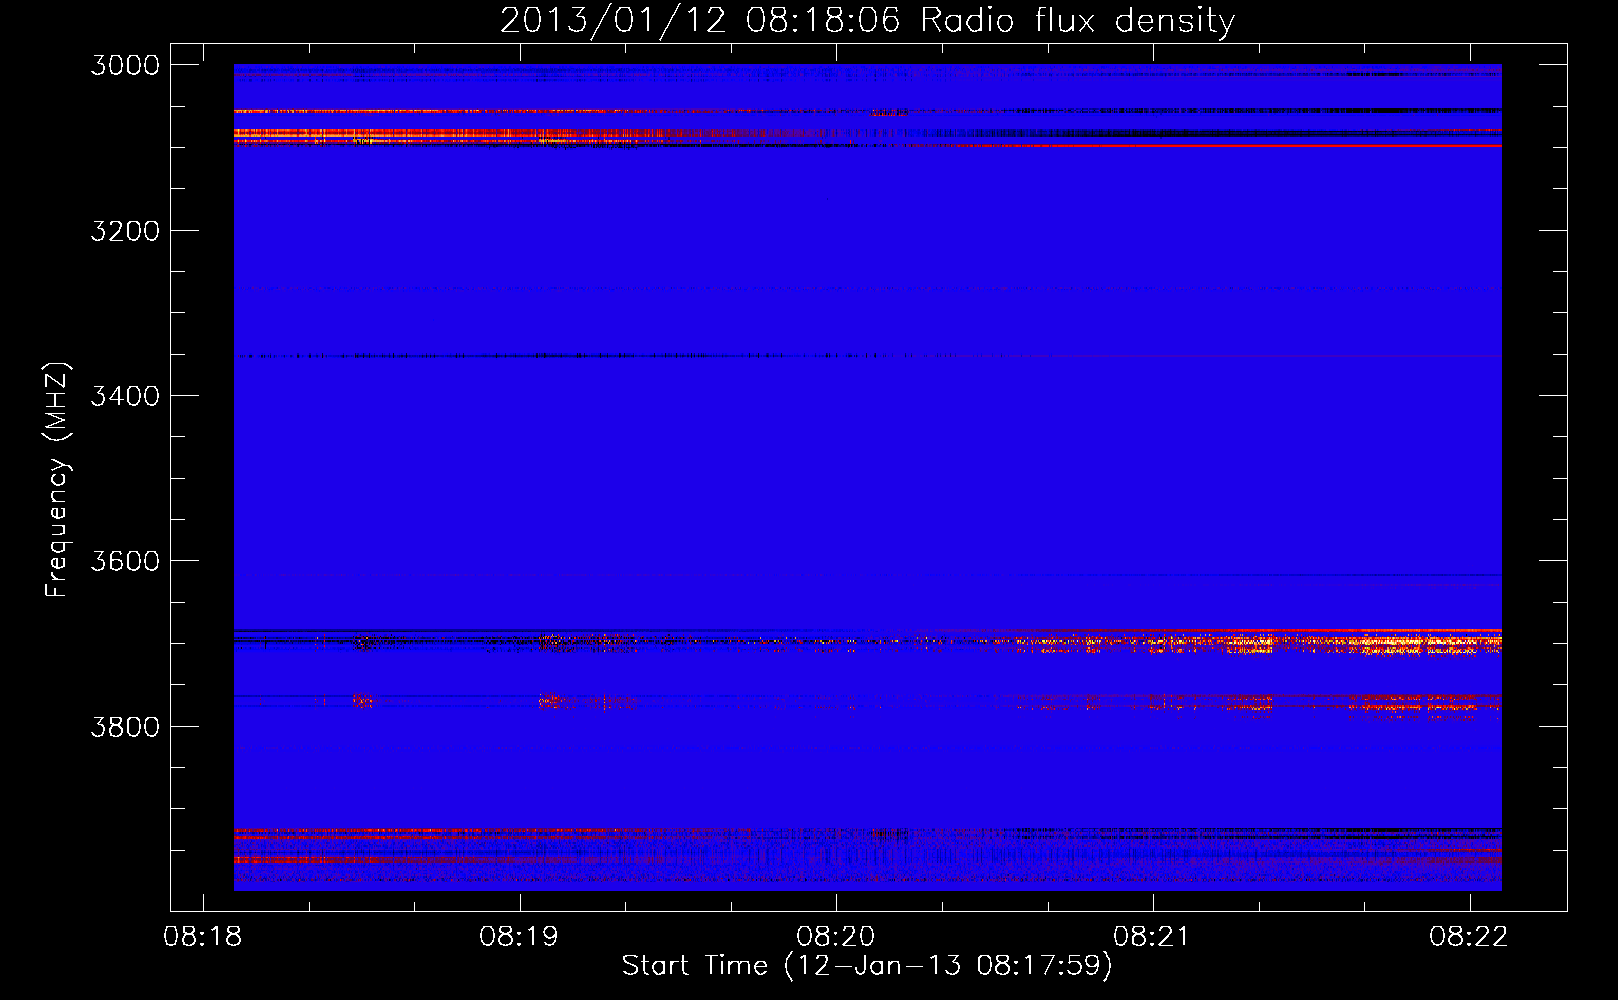Viewport: 1618px width, 1000px height.
Task: Click the 3000 frequency tick label
Action: (x=125, y=65)
